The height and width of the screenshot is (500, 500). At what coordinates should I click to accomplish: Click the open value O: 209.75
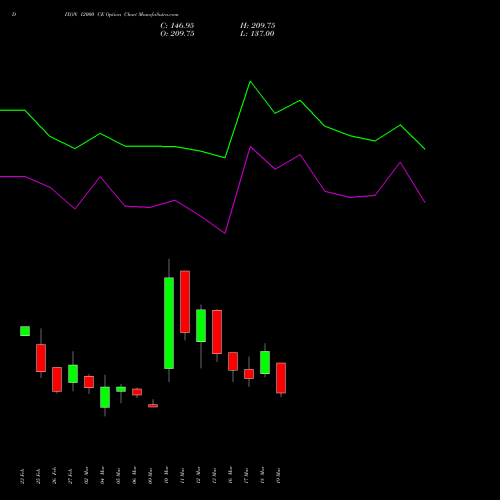(177, 34)
